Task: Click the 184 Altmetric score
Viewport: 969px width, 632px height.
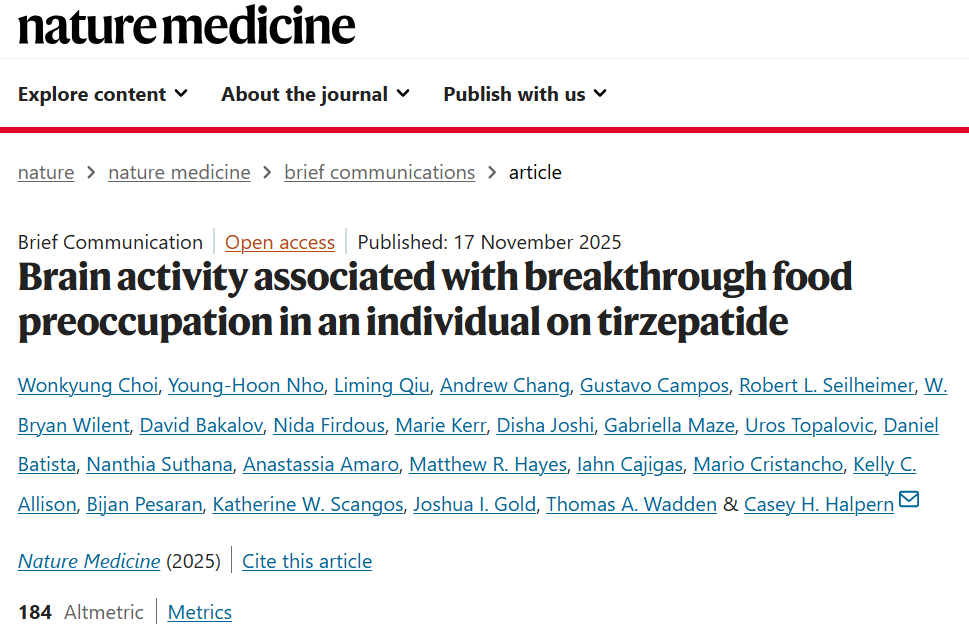Action: [36, 612]
